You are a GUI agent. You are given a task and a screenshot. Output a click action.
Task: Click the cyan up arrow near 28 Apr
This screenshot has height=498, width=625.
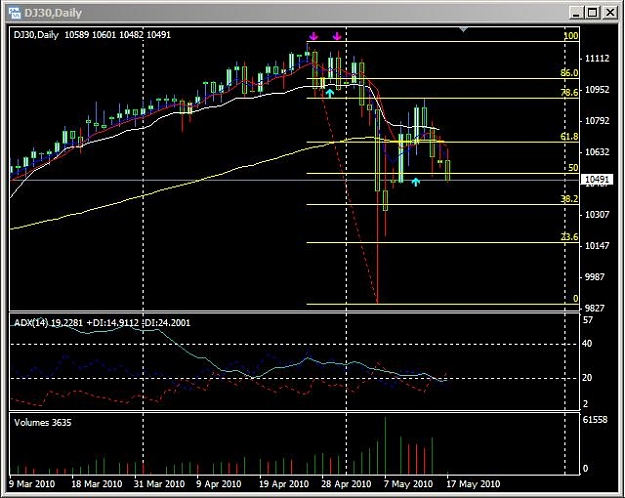click(330, 93)
